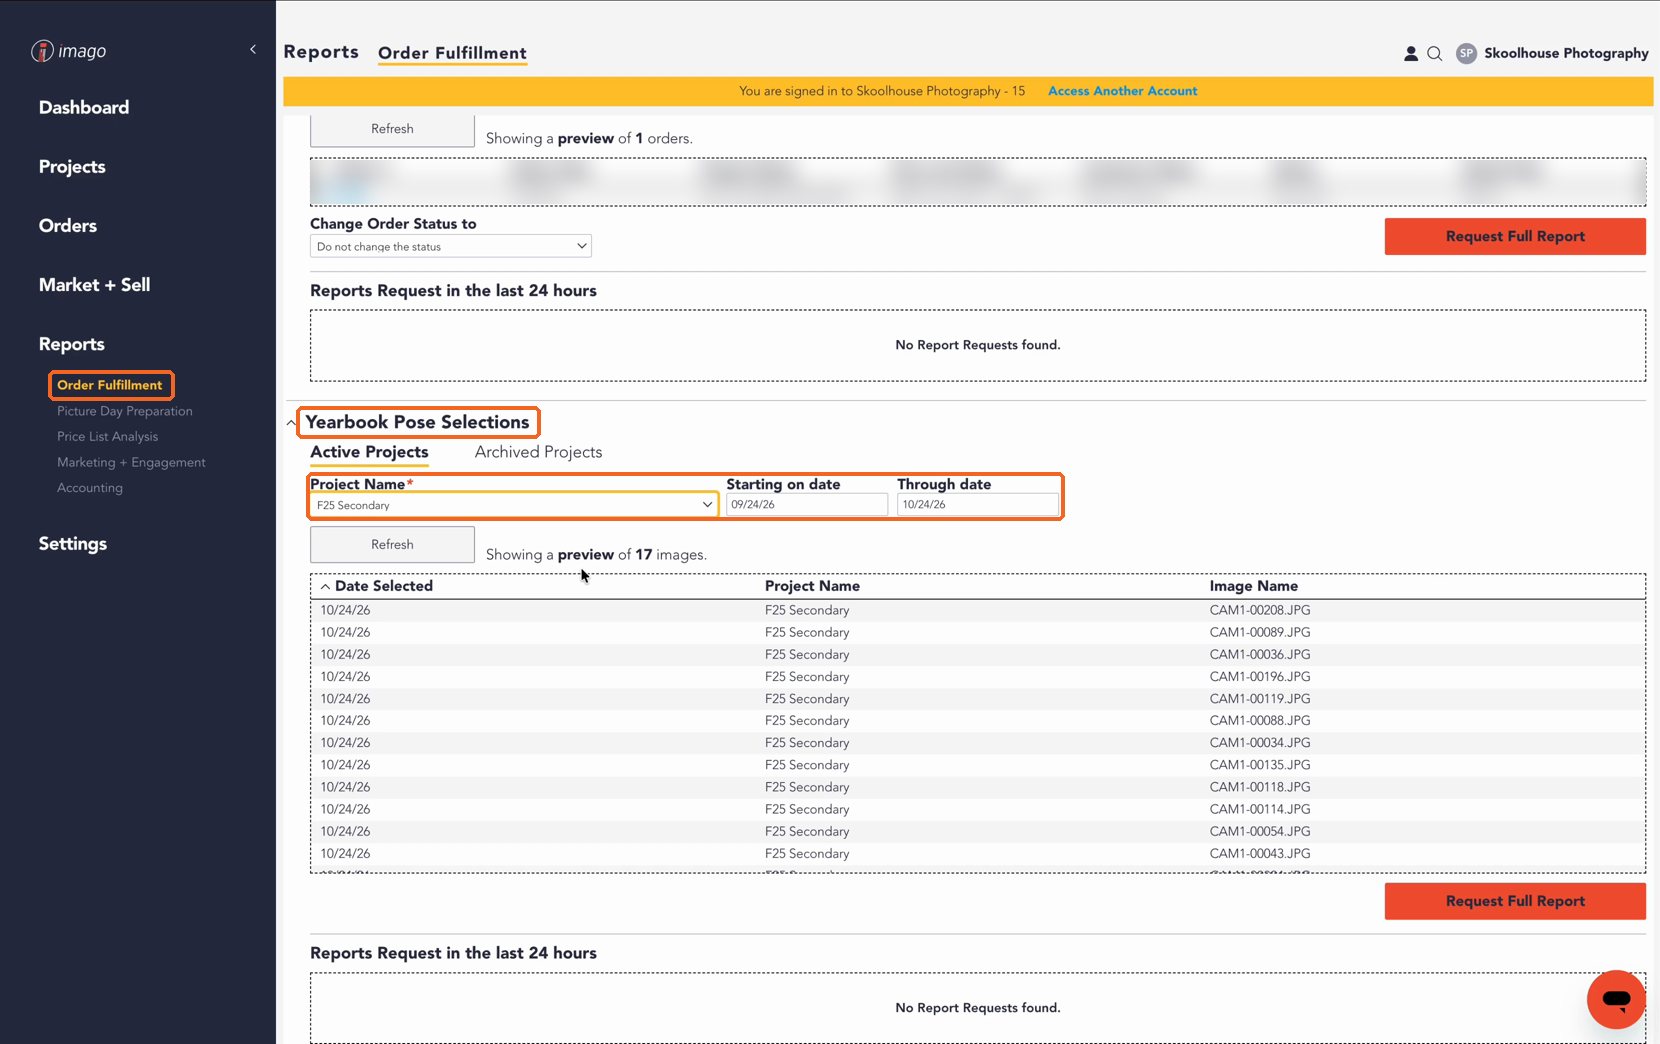Viewport: 1660px width, 1044px height.
Task: Click Refresh below the Project Name field
Action: (392, 545)
